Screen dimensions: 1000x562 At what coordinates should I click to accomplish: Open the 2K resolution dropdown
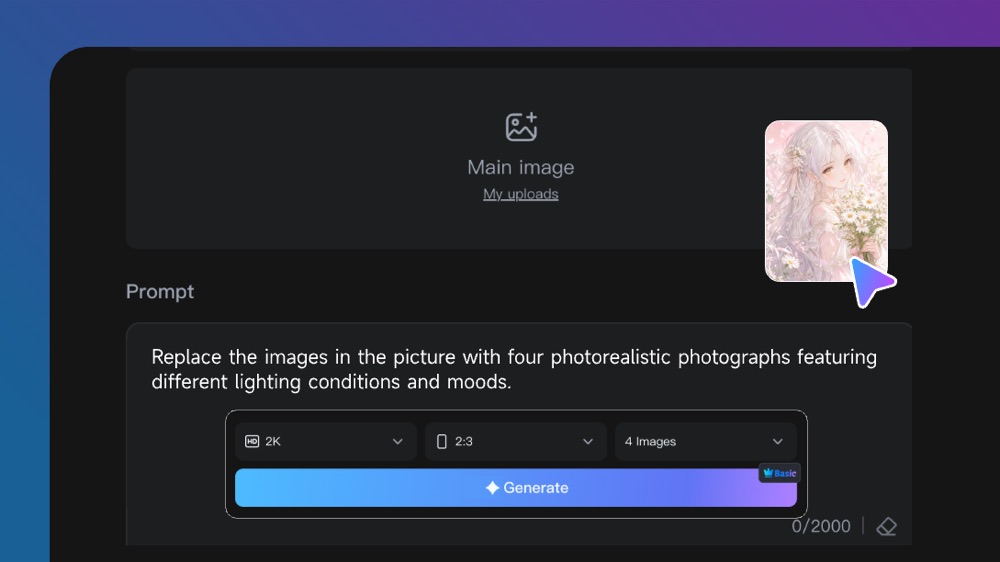[325, 441]
